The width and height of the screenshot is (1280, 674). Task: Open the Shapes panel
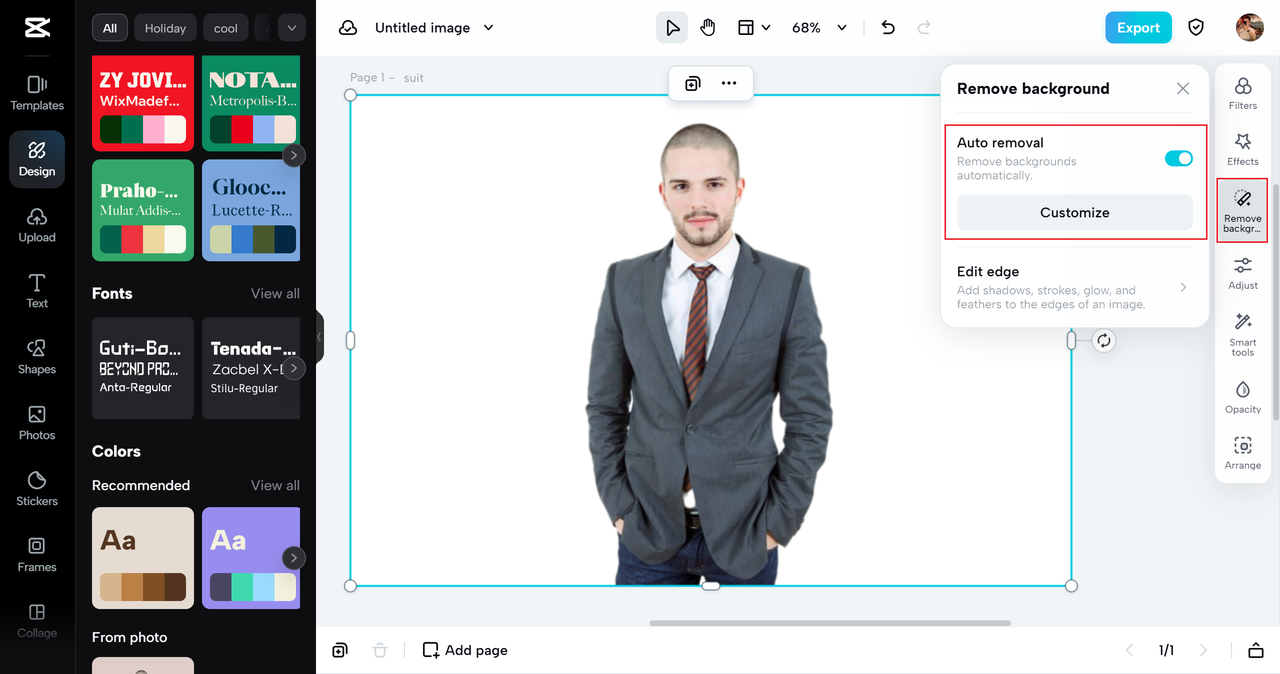click(37, 357)
